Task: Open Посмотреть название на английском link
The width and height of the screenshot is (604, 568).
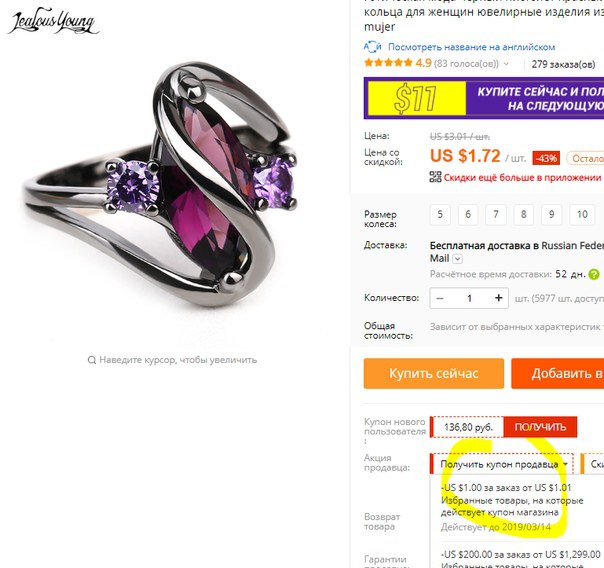Action: [471, 47]
